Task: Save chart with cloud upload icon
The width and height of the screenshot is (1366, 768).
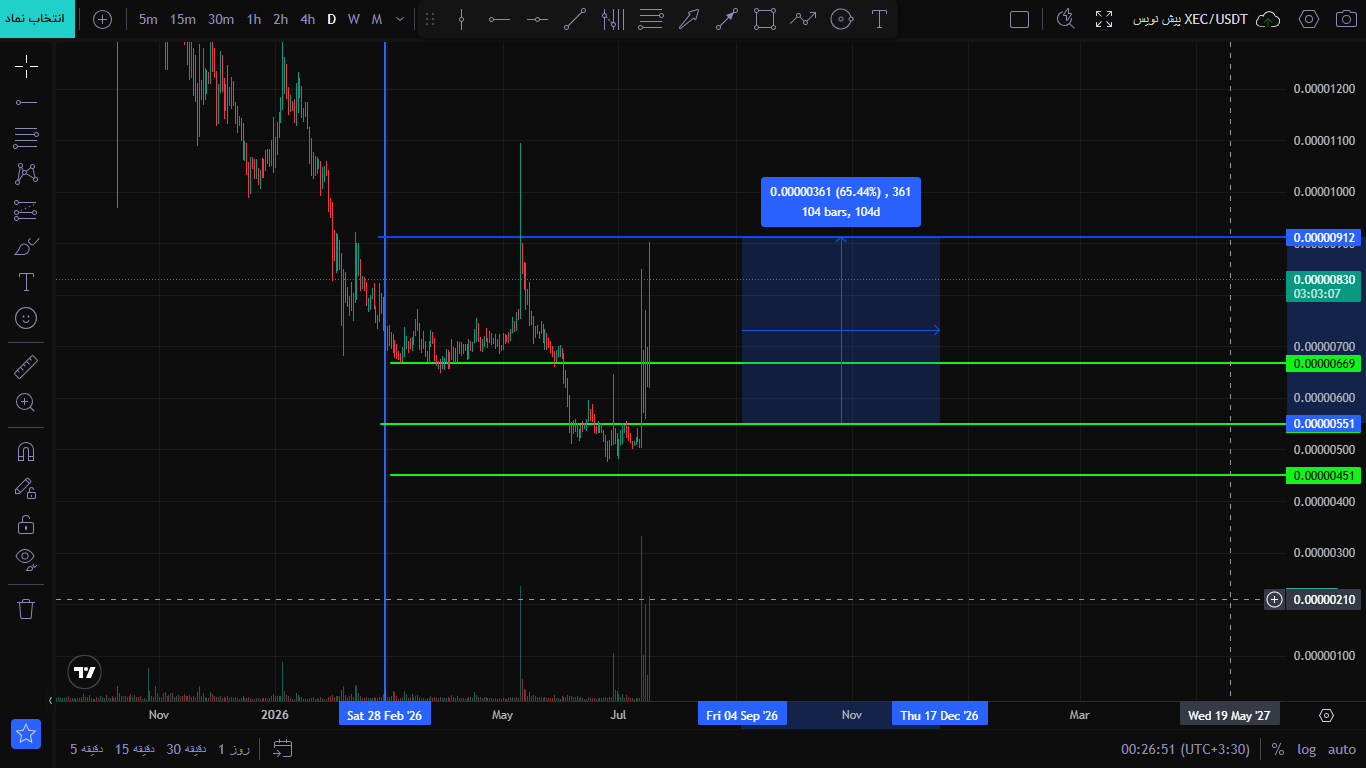Action: click(x=1268, y=19)
